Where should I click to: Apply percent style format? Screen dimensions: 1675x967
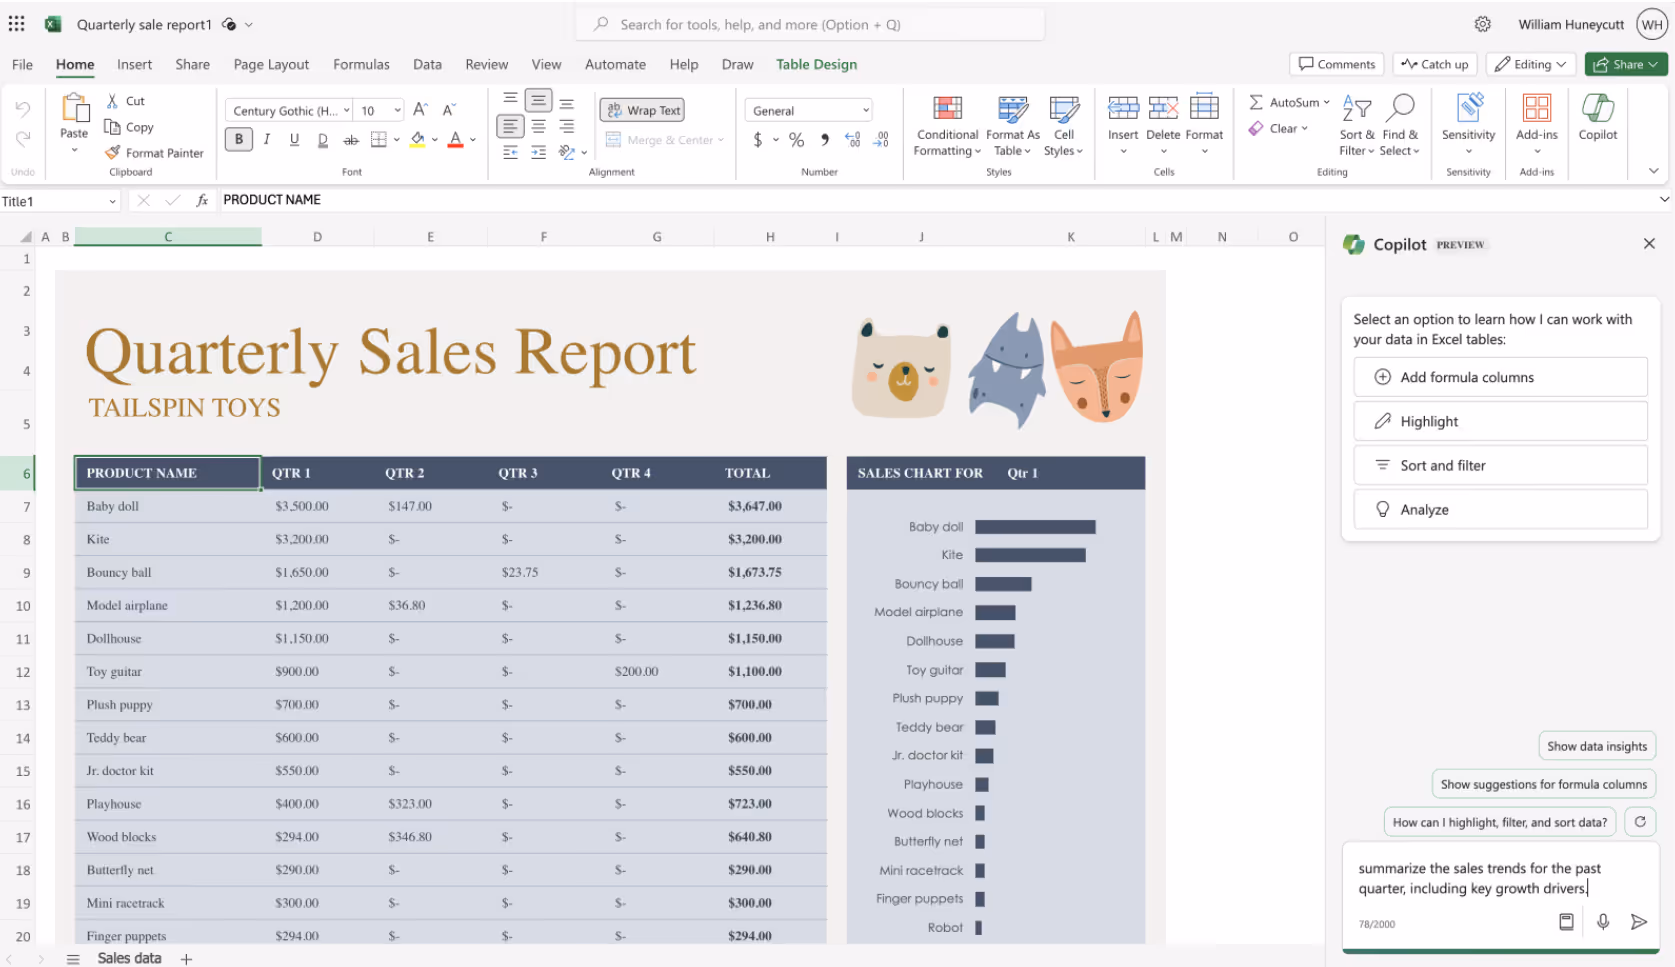click(796, 140)
